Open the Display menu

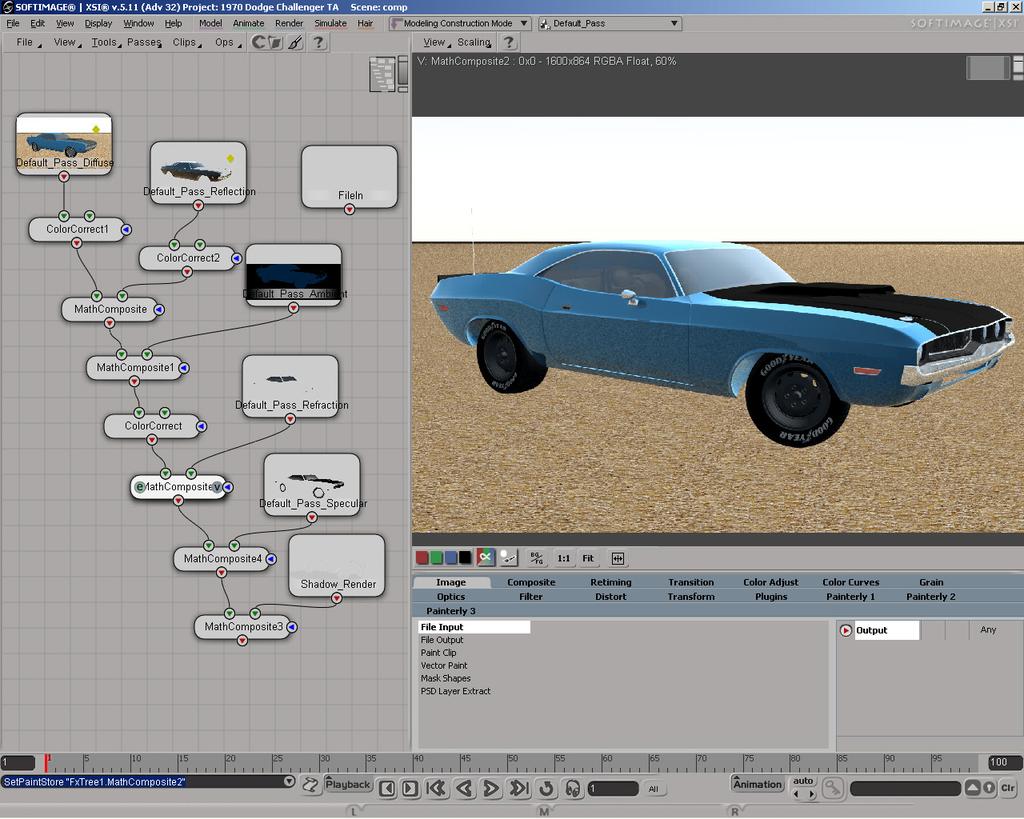(x=99, y=24)
